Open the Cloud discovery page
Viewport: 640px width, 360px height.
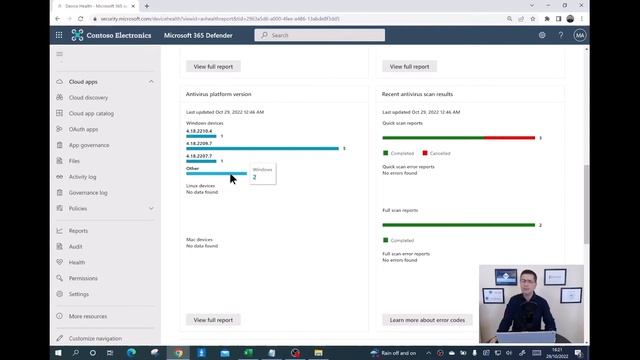88,98
